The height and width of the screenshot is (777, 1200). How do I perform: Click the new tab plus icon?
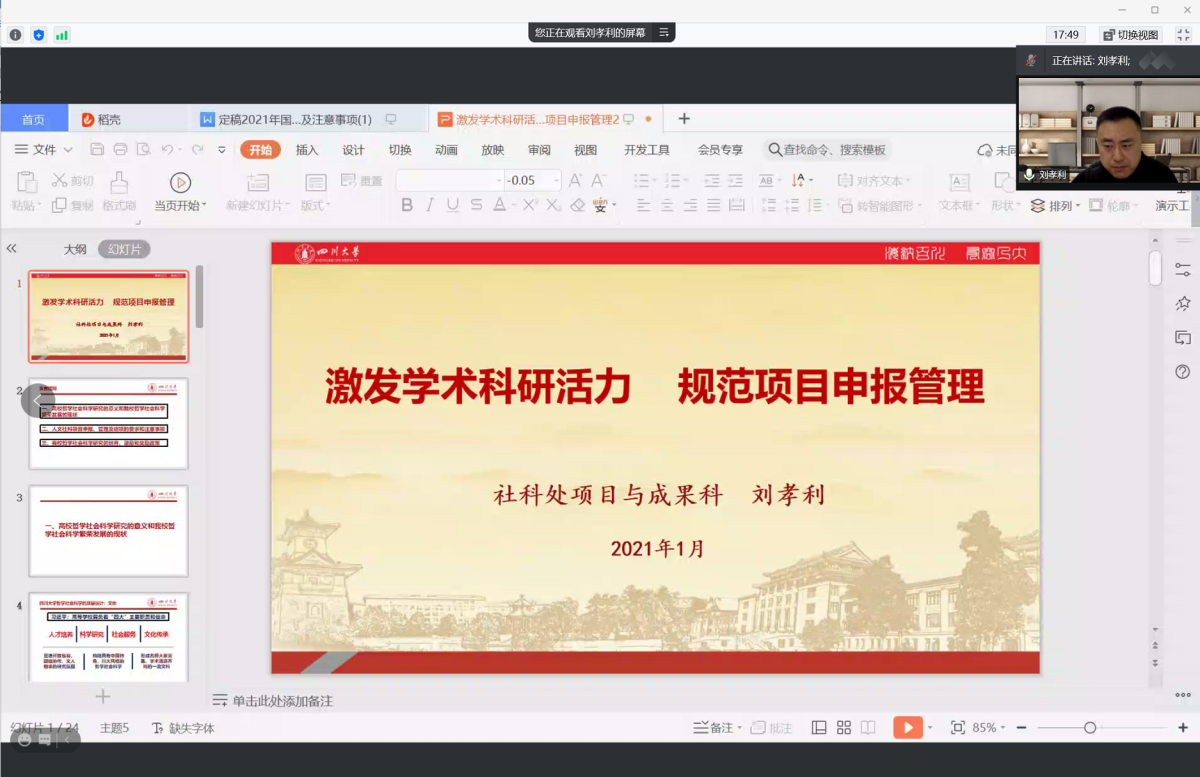coord(684,119)
